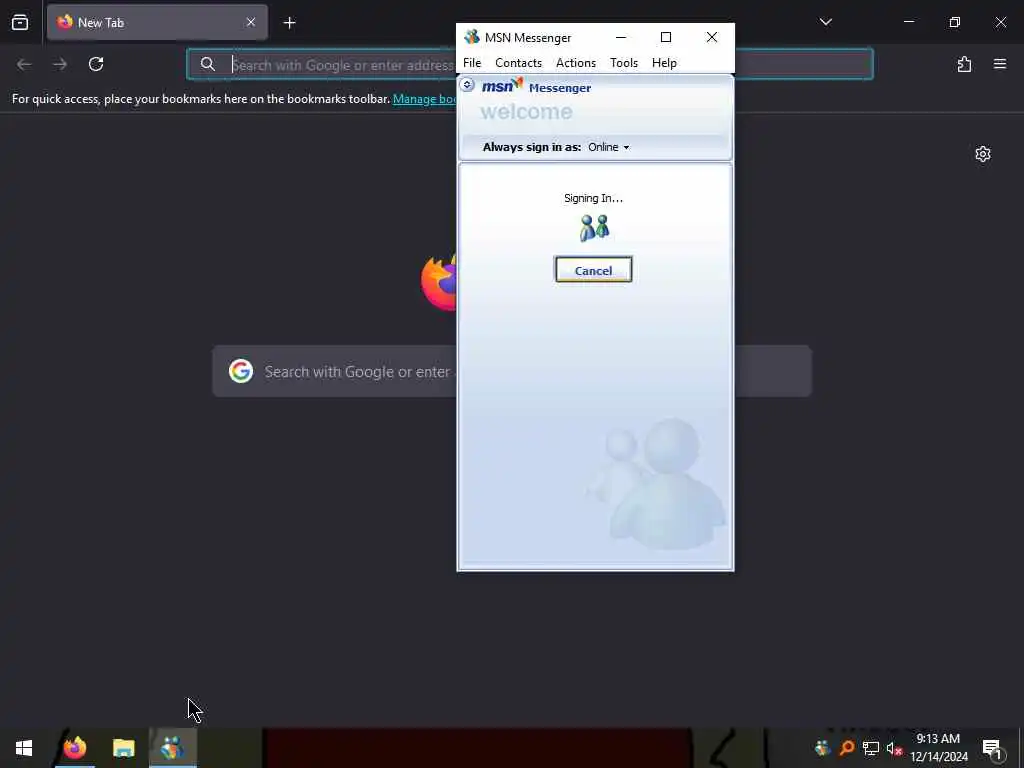This screenshot has height=768, width=1024.
Task: Click the MSN Messenger system tray icon
Action: click(x=822, y=748)
